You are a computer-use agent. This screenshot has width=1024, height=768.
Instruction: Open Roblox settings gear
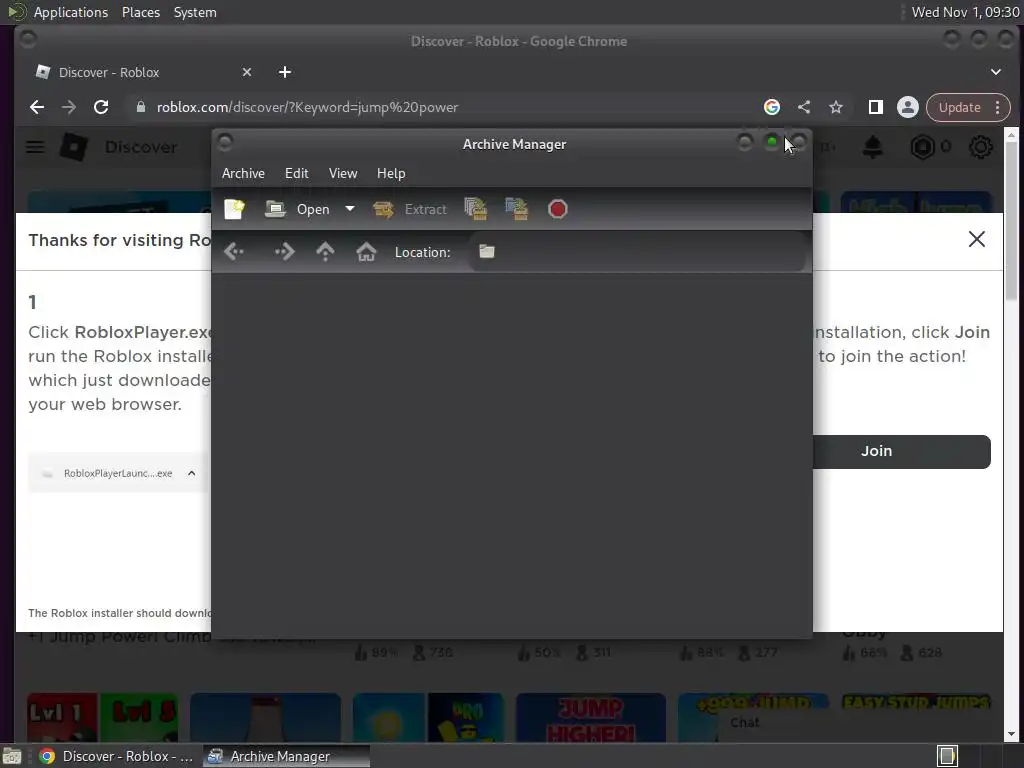pyautogui.click(x=980, y=147)
